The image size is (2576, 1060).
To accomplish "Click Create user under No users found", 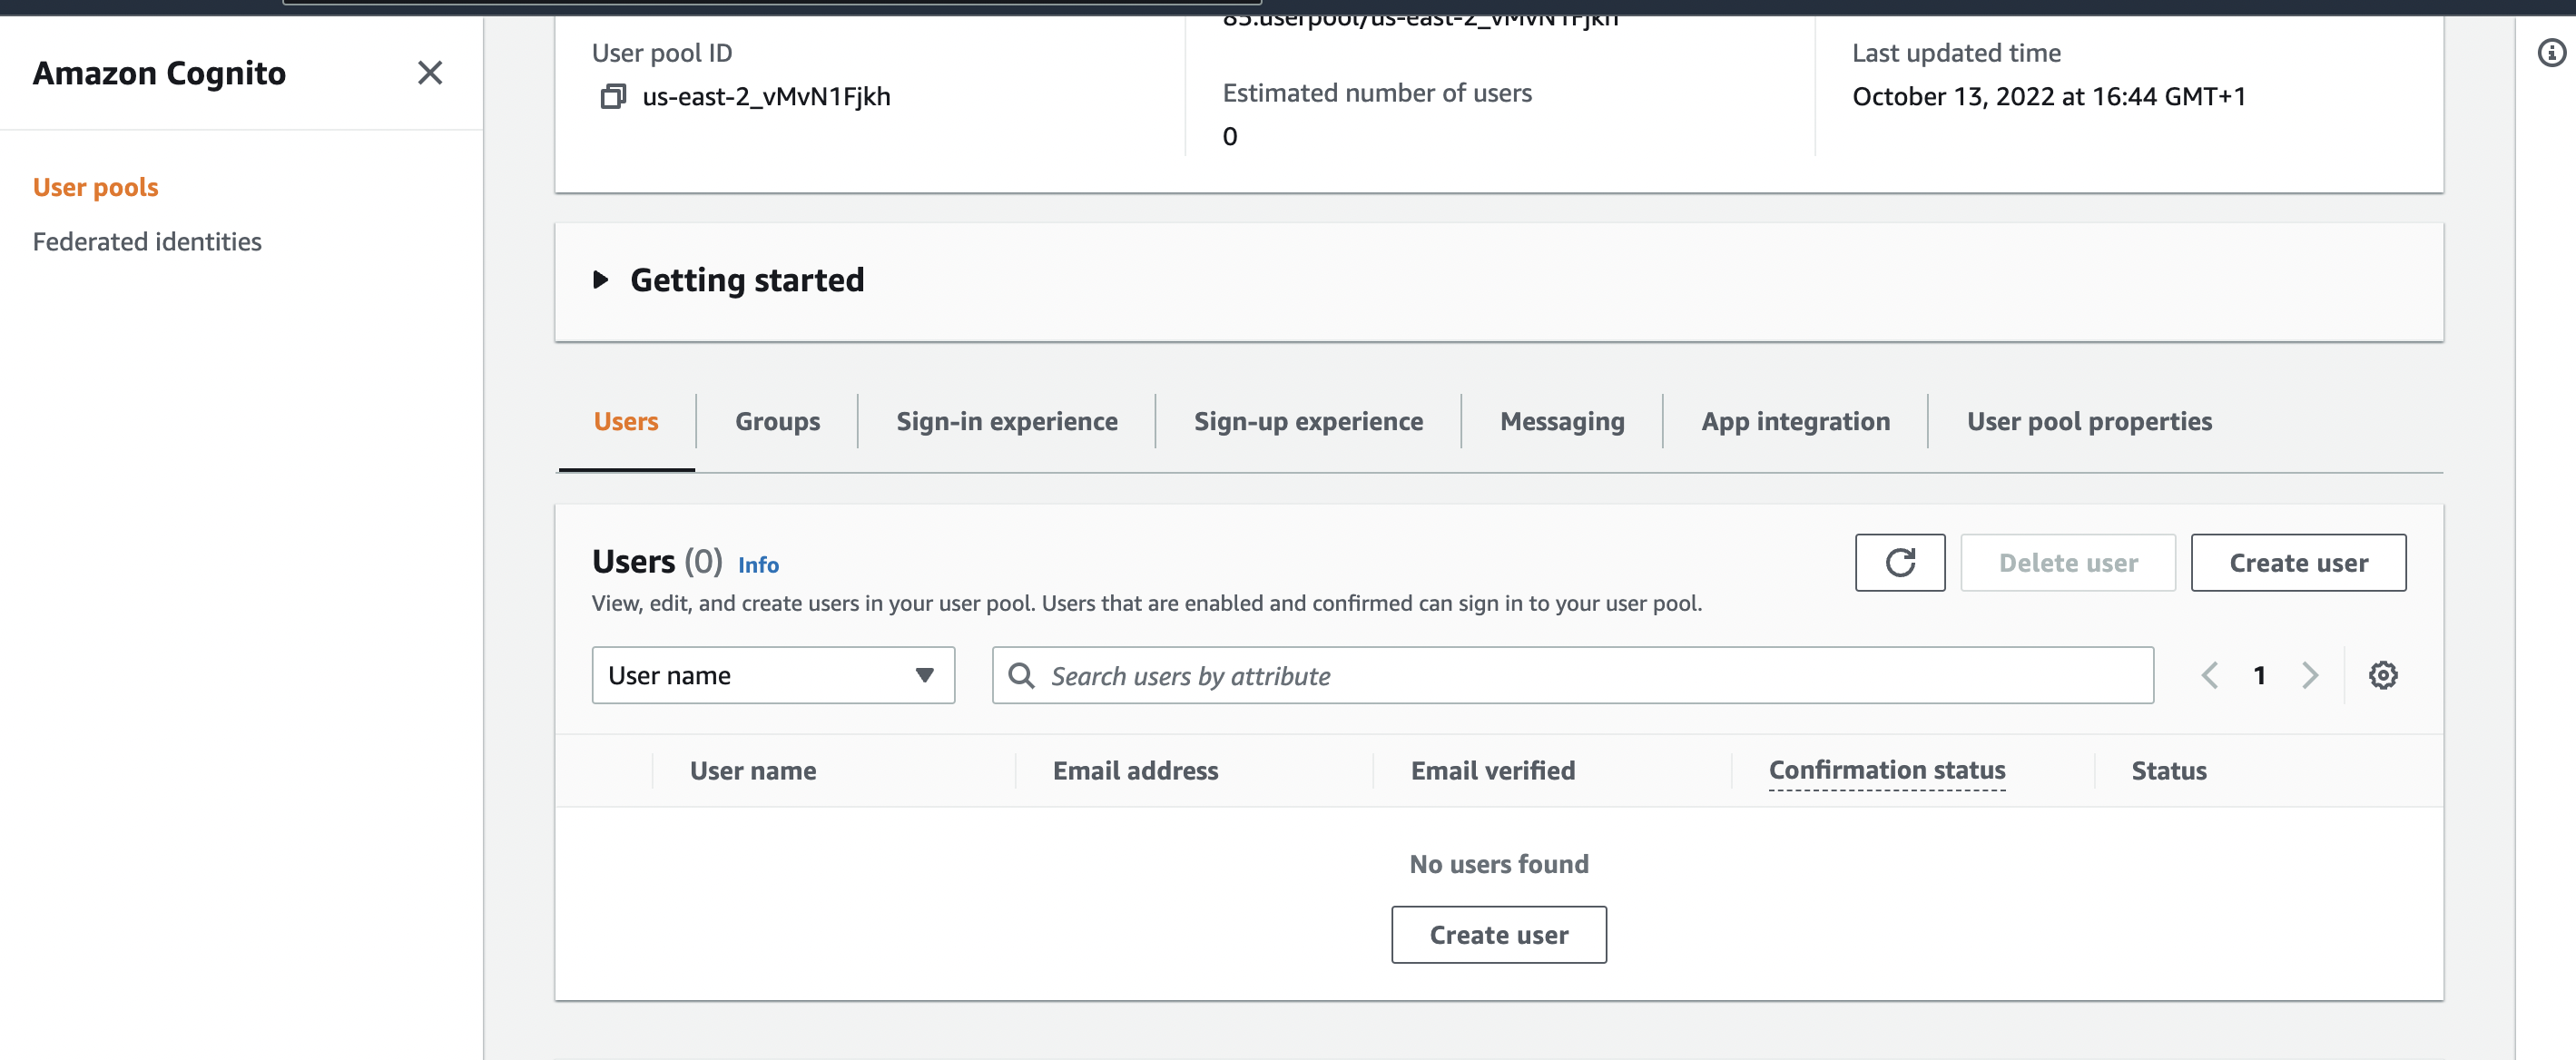I will pyautogui.click(x=1499, y=935).
